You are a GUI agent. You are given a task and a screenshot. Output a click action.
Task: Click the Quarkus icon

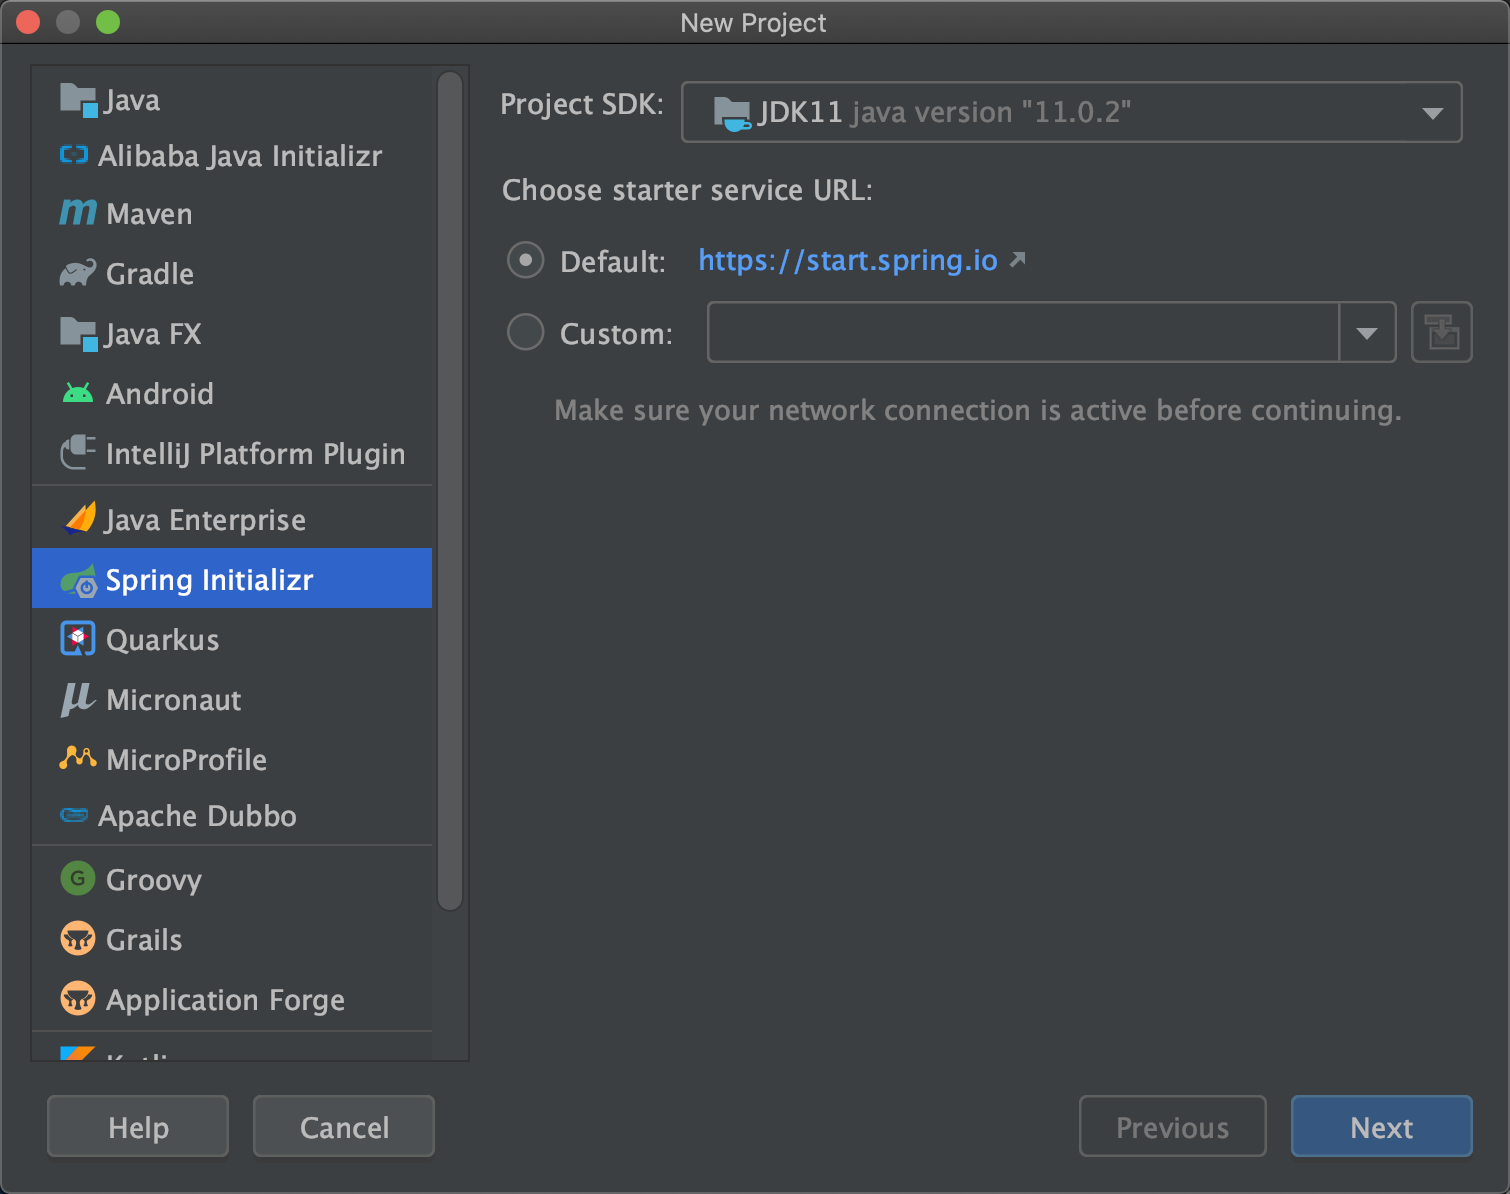[78, 639]
